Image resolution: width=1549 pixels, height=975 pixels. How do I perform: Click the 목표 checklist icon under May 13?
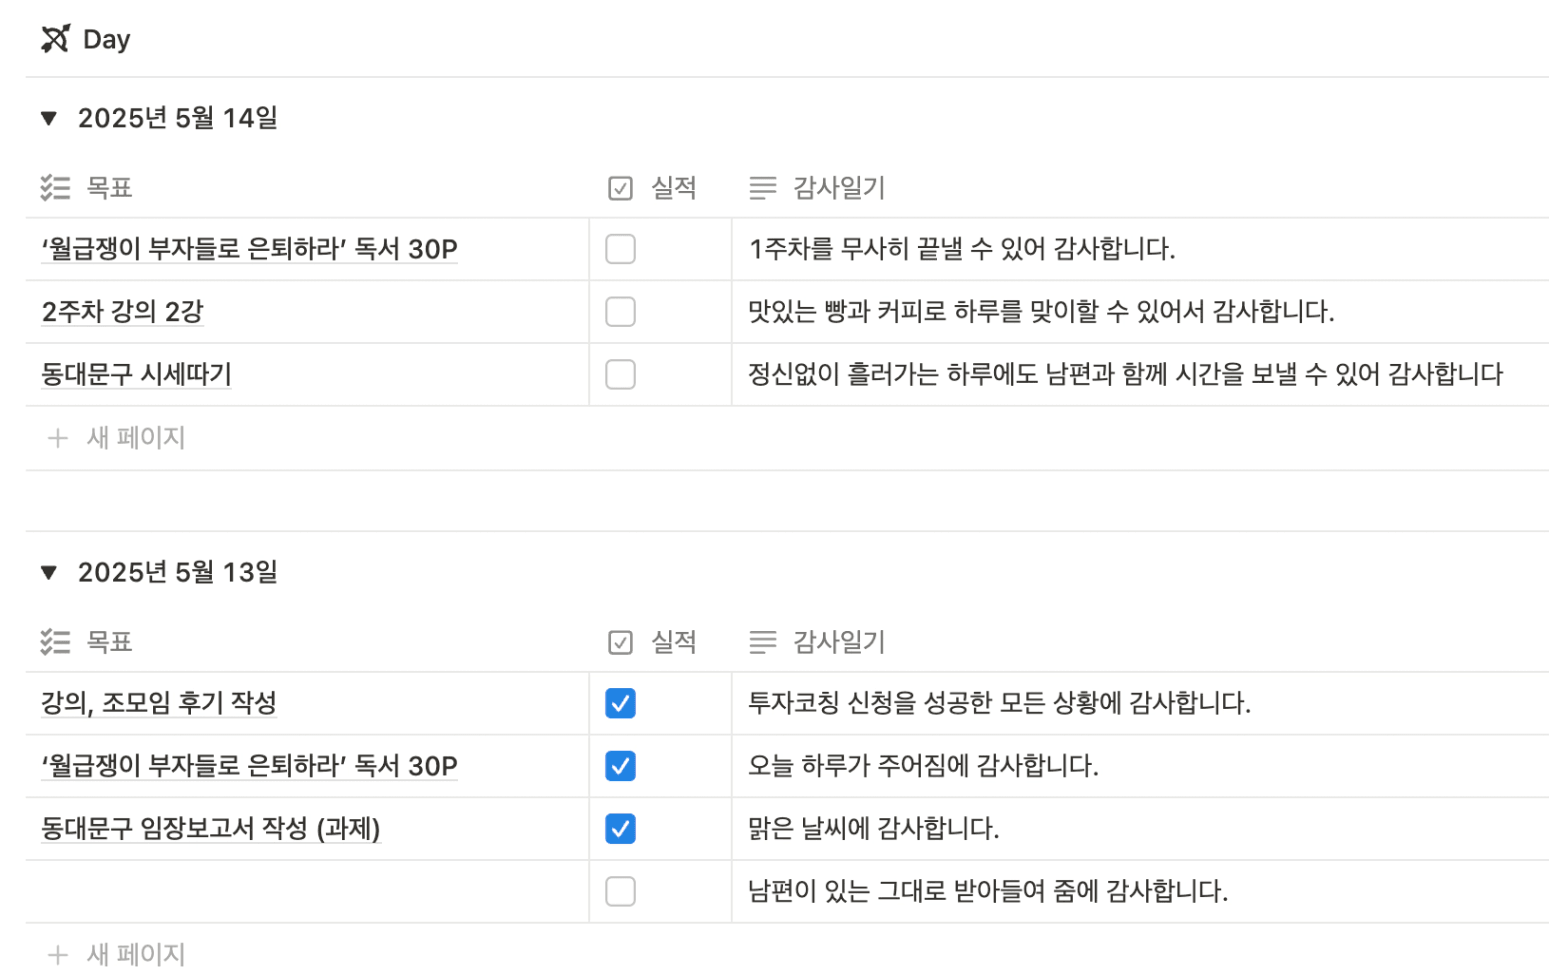pyautogui.click(x=55, y=642)
